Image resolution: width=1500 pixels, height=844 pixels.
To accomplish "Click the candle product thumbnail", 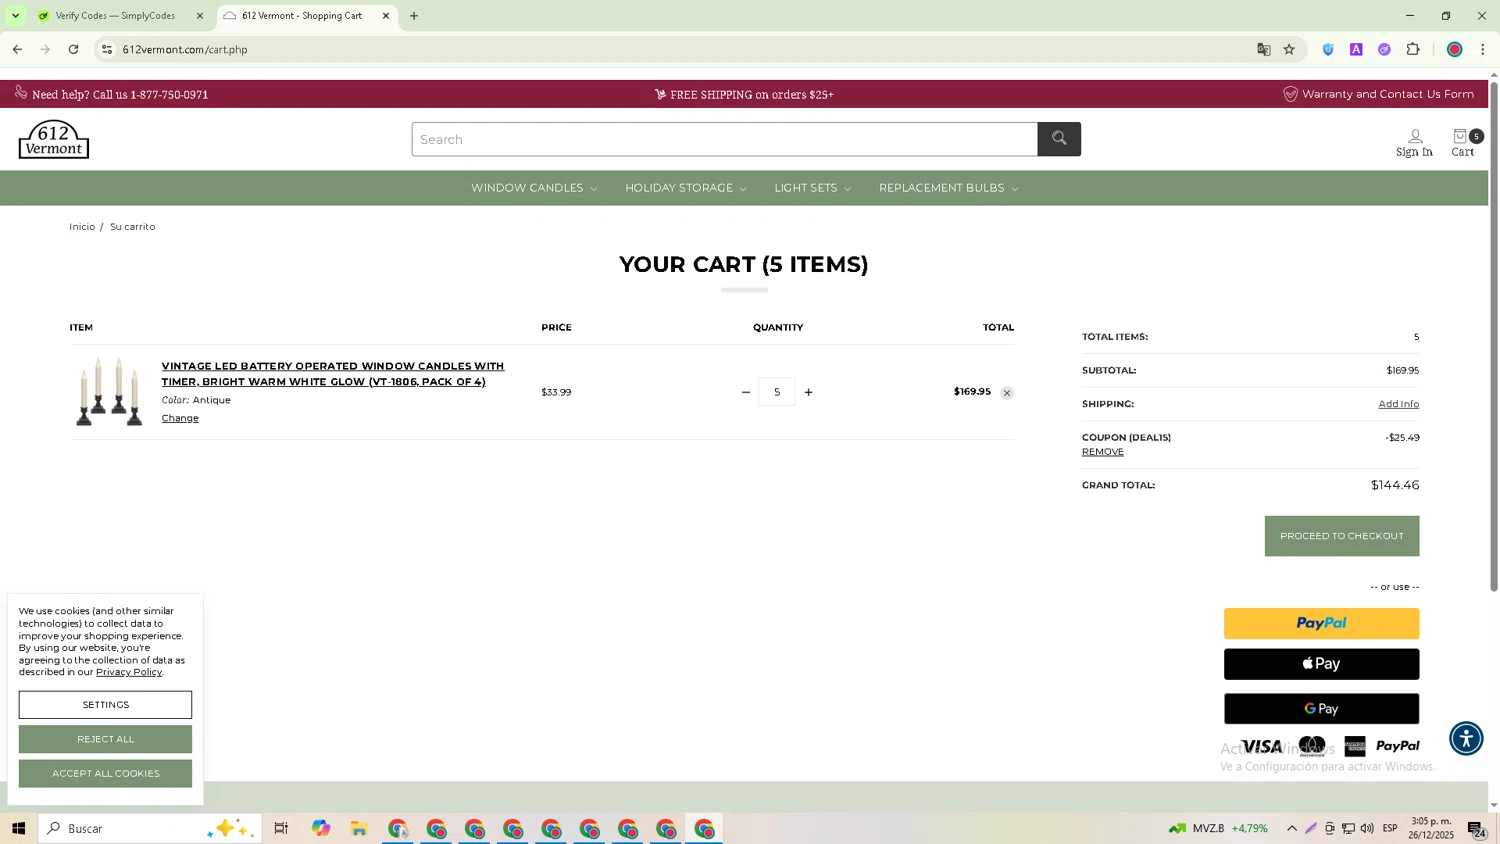I will tap(110, 392).
